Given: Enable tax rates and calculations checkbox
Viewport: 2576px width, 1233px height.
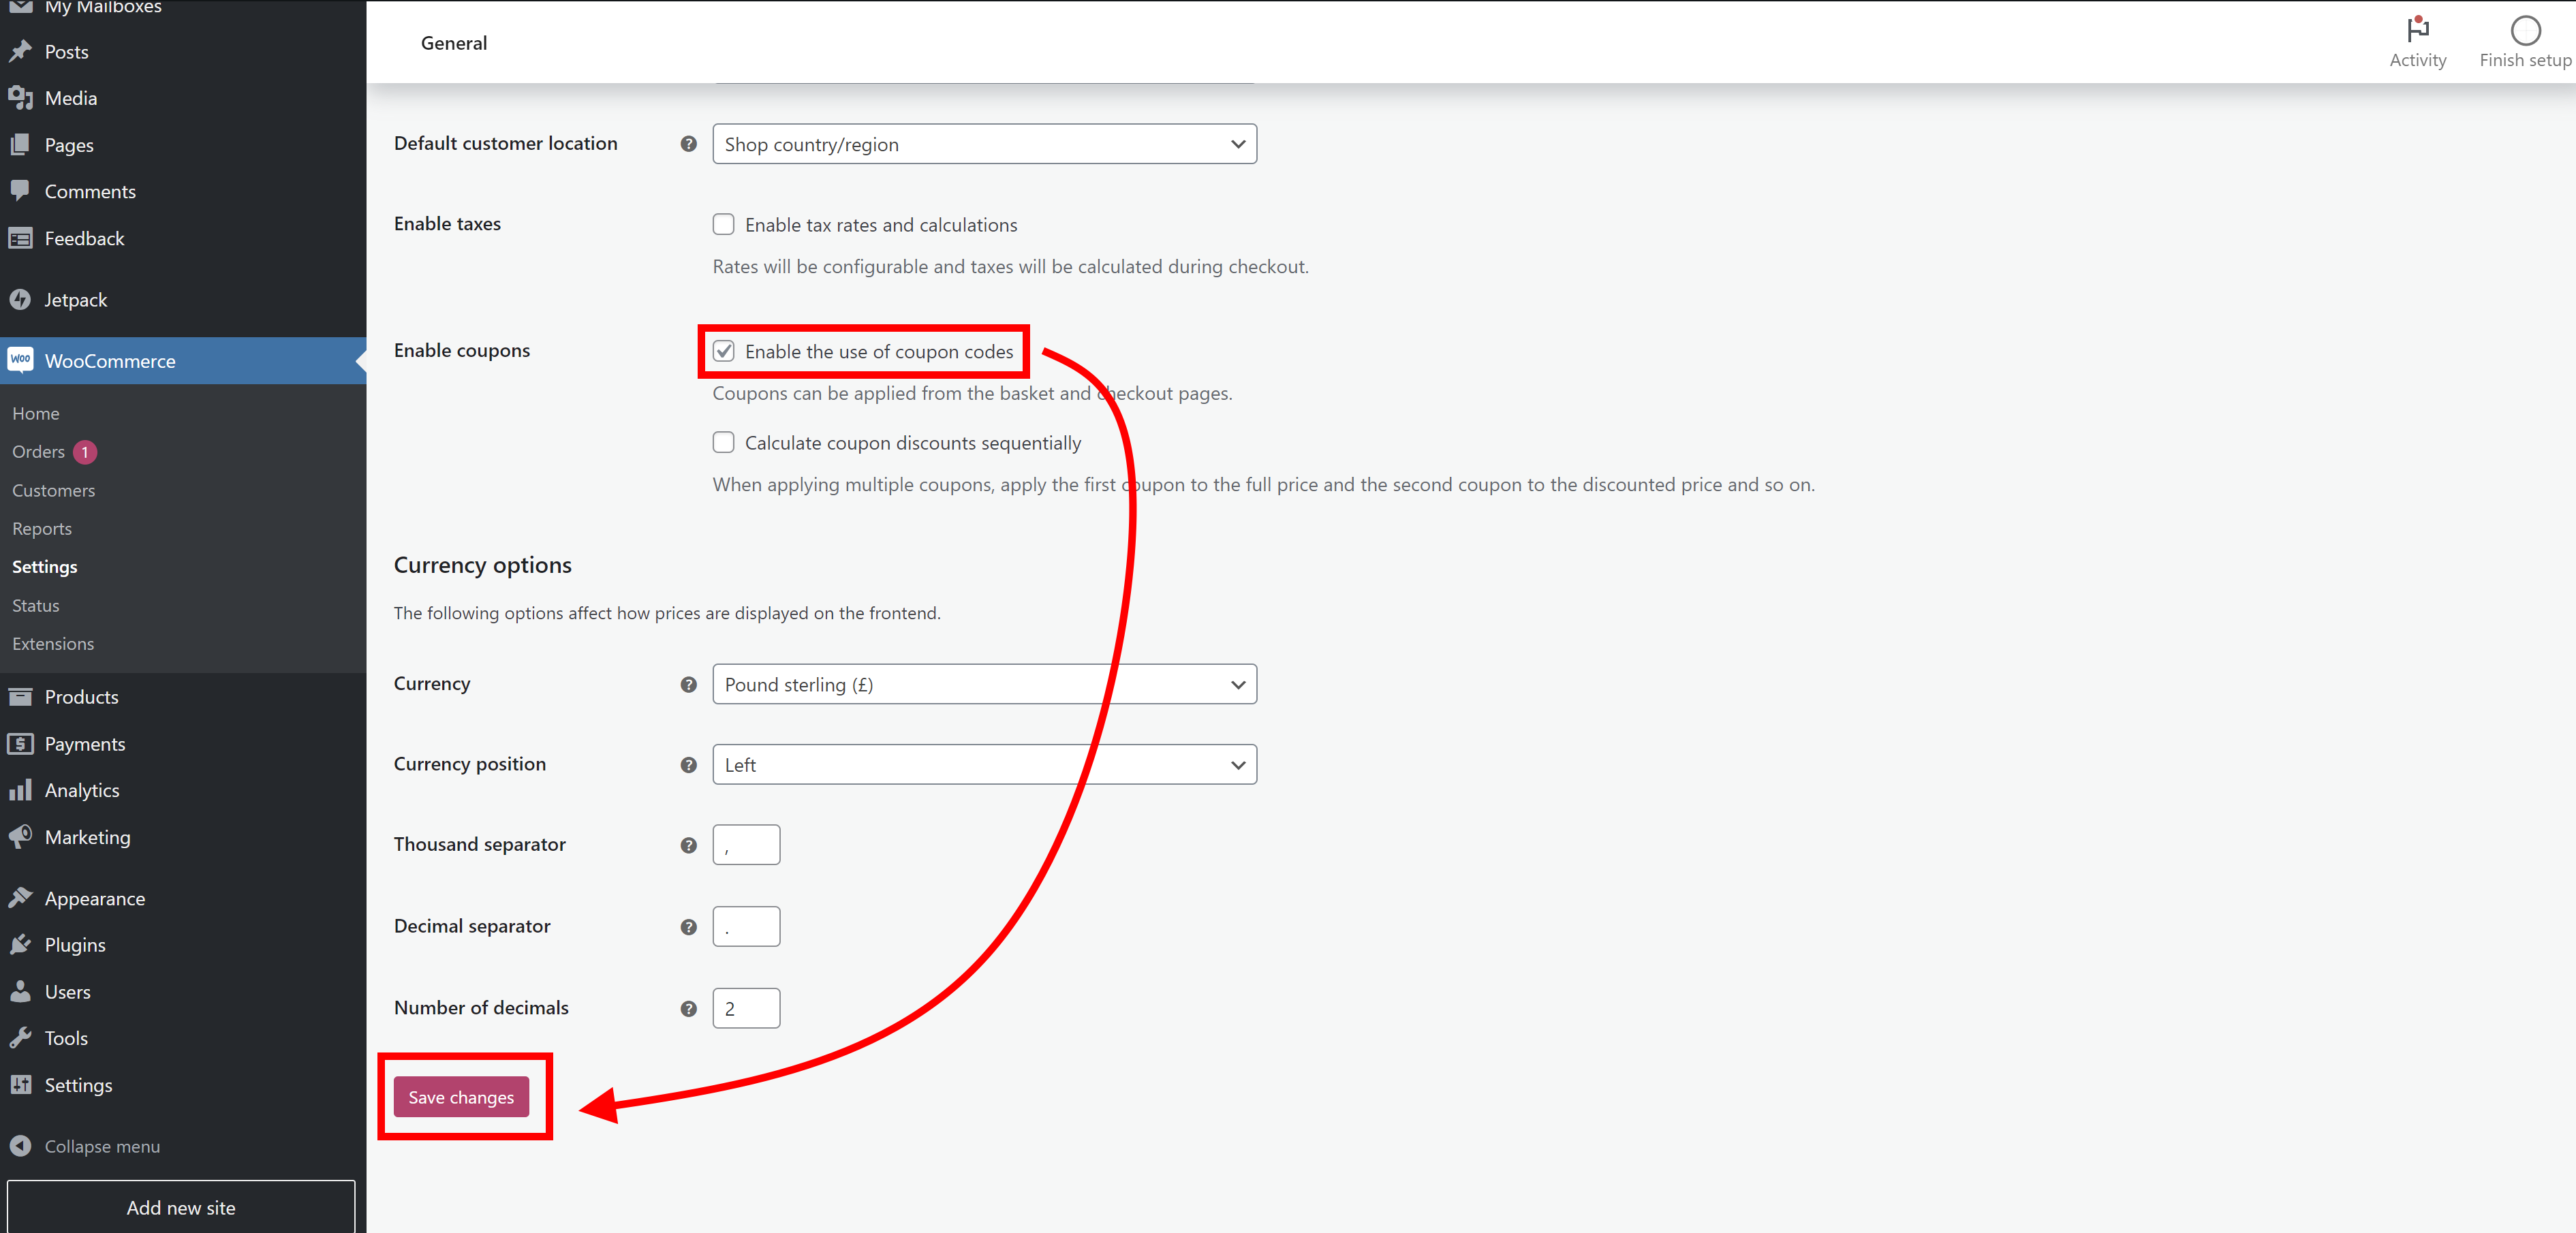Looking at the screenshot, I should [723, 224].
